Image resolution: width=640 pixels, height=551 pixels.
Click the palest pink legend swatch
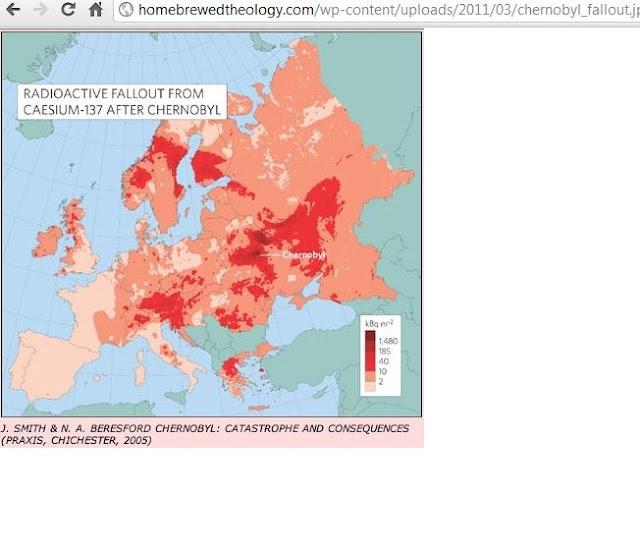370,387
